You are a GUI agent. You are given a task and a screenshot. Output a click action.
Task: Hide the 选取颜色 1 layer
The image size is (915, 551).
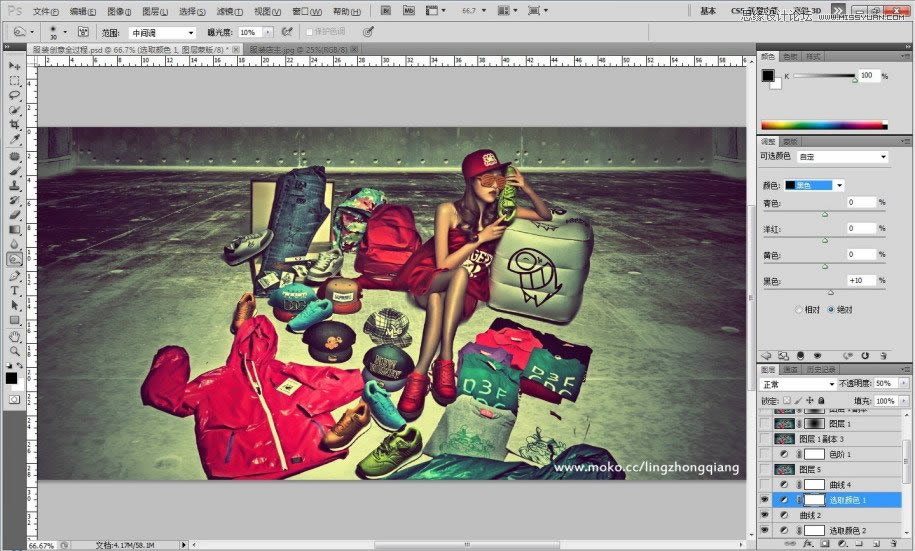coord(766,499)
